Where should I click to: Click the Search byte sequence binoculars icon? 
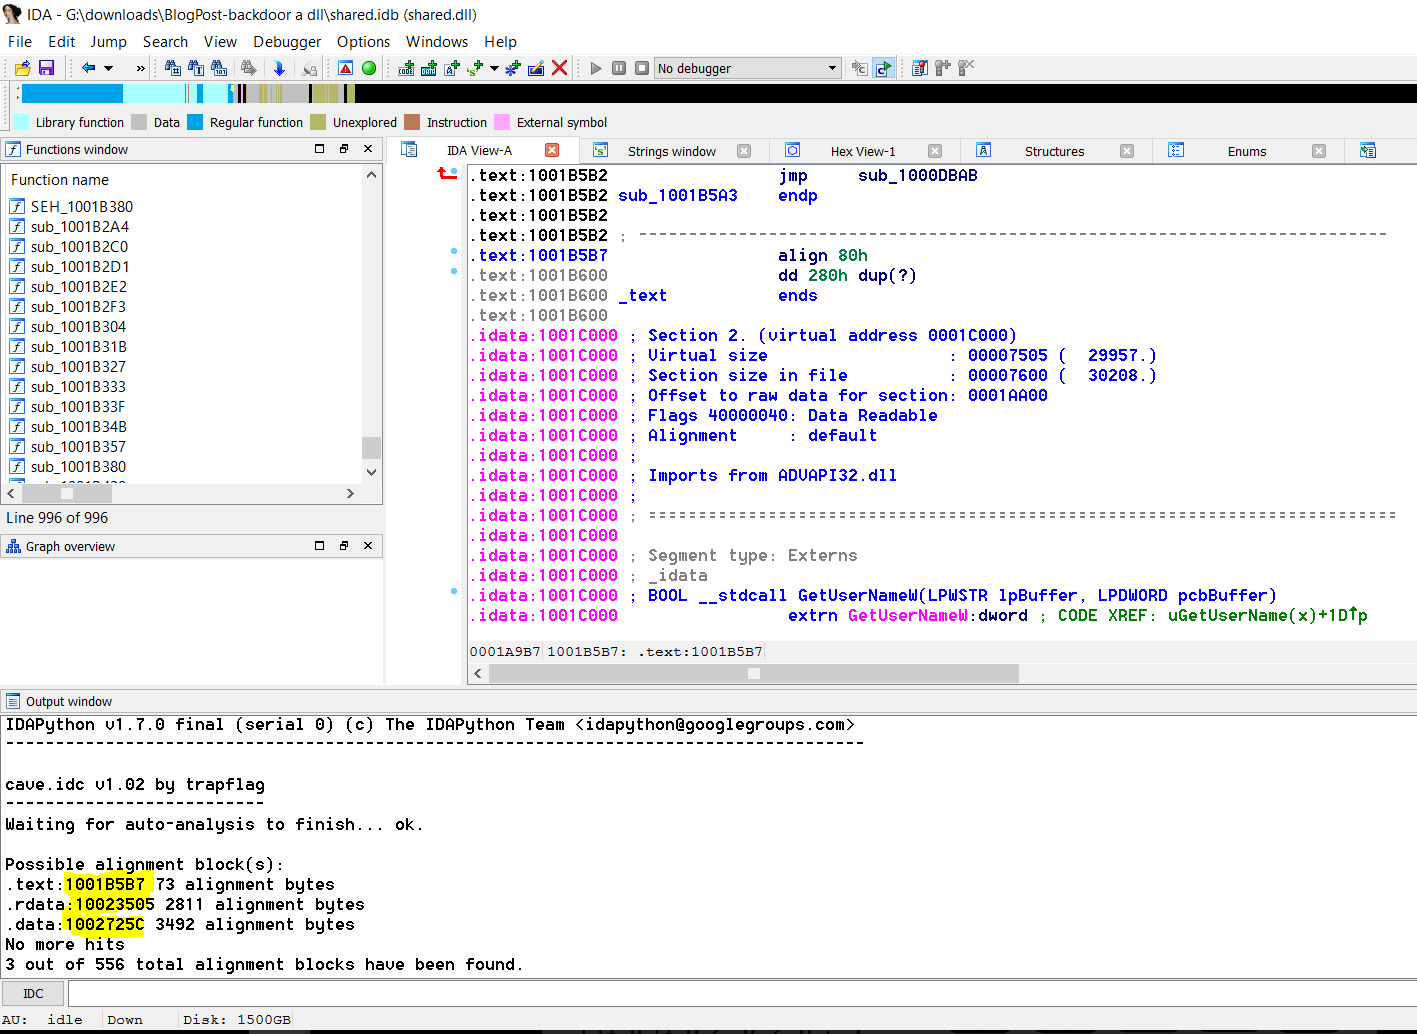[x=219, y=68]
